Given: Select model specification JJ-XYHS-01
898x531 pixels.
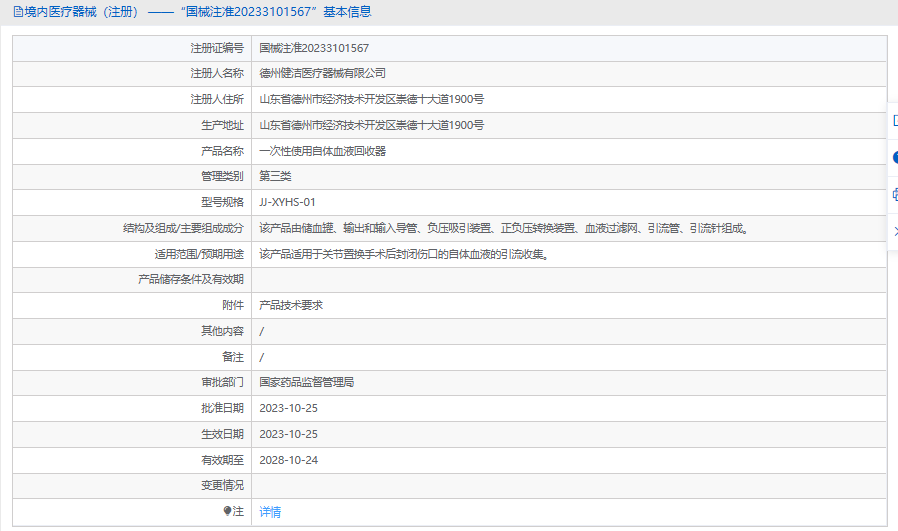Looking at the screenshot, I should click(287, 202).
